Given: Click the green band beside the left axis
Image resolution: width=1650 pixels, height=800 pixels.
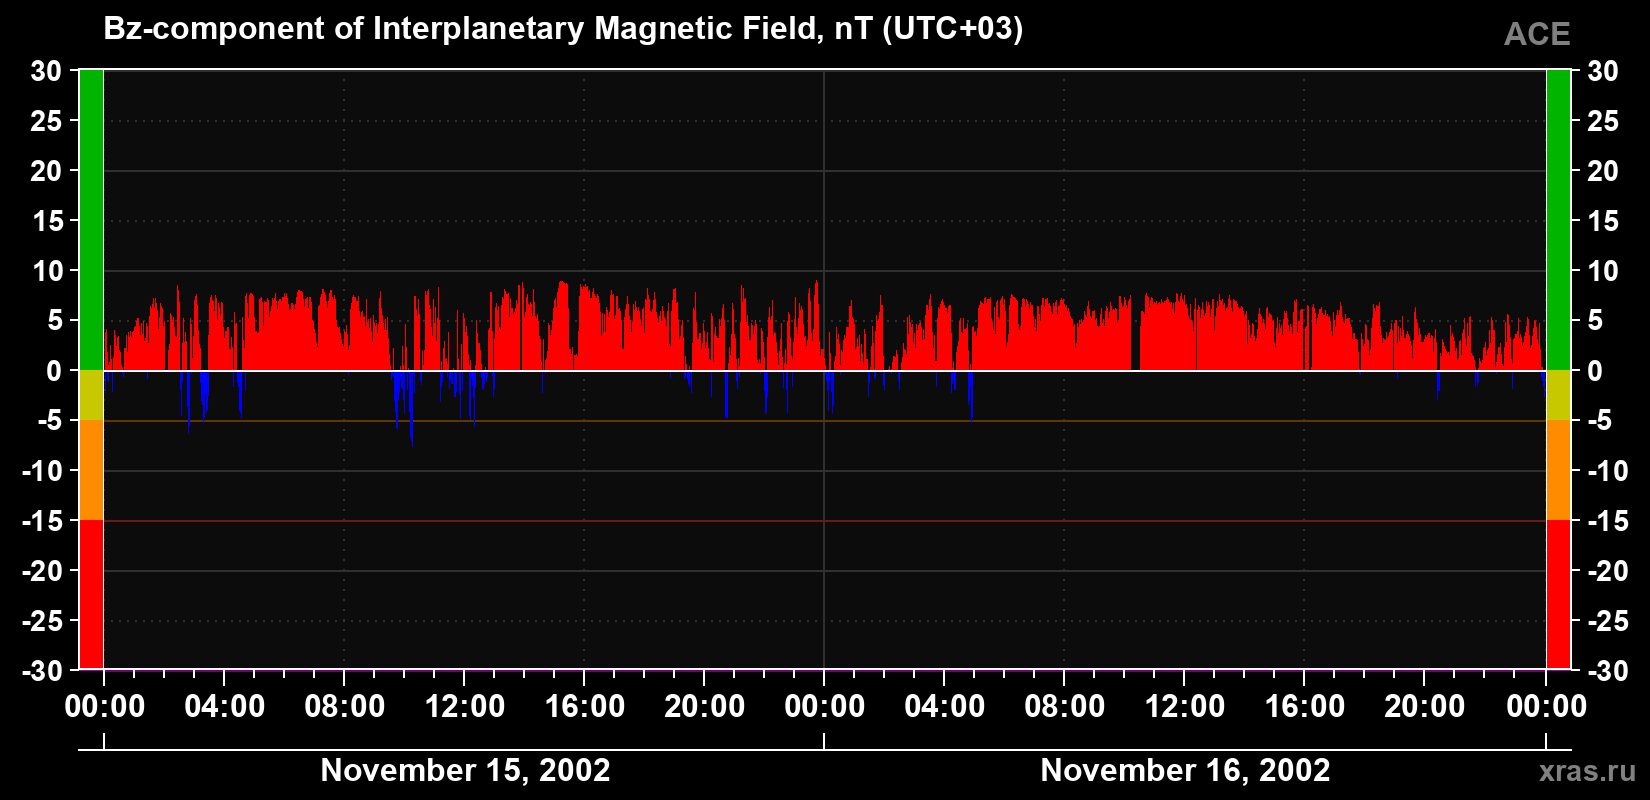Looking at the screenshot, I should (x=91, y=220).
